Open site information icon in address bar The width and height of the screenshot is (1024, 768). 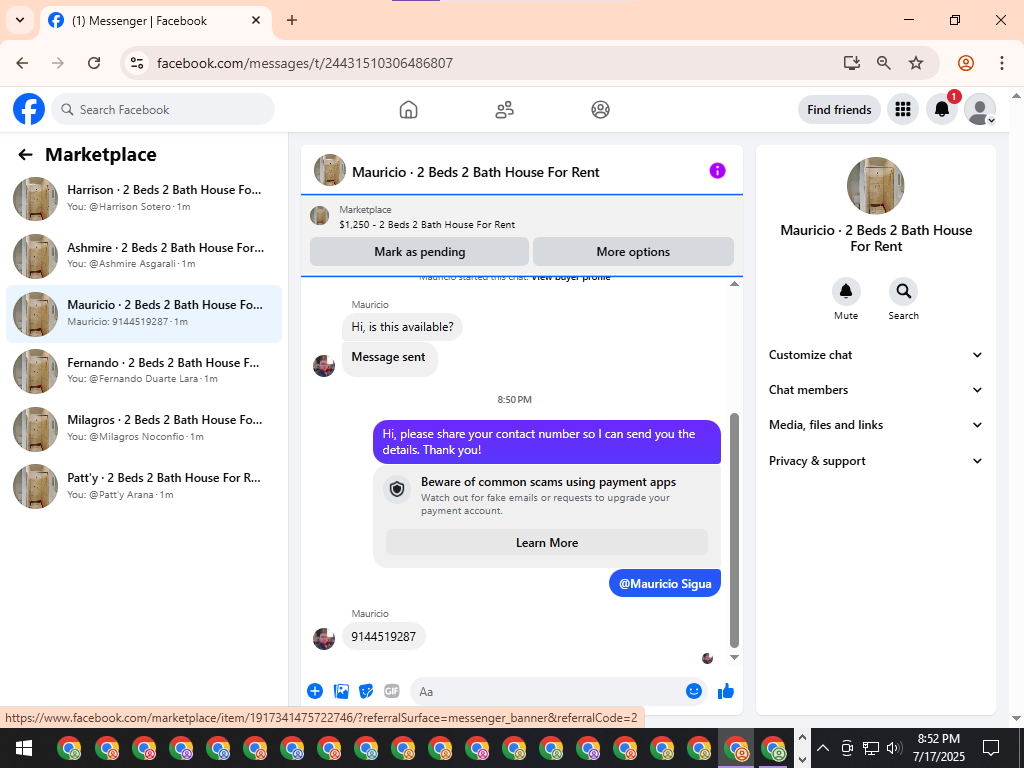coord(136,63)
